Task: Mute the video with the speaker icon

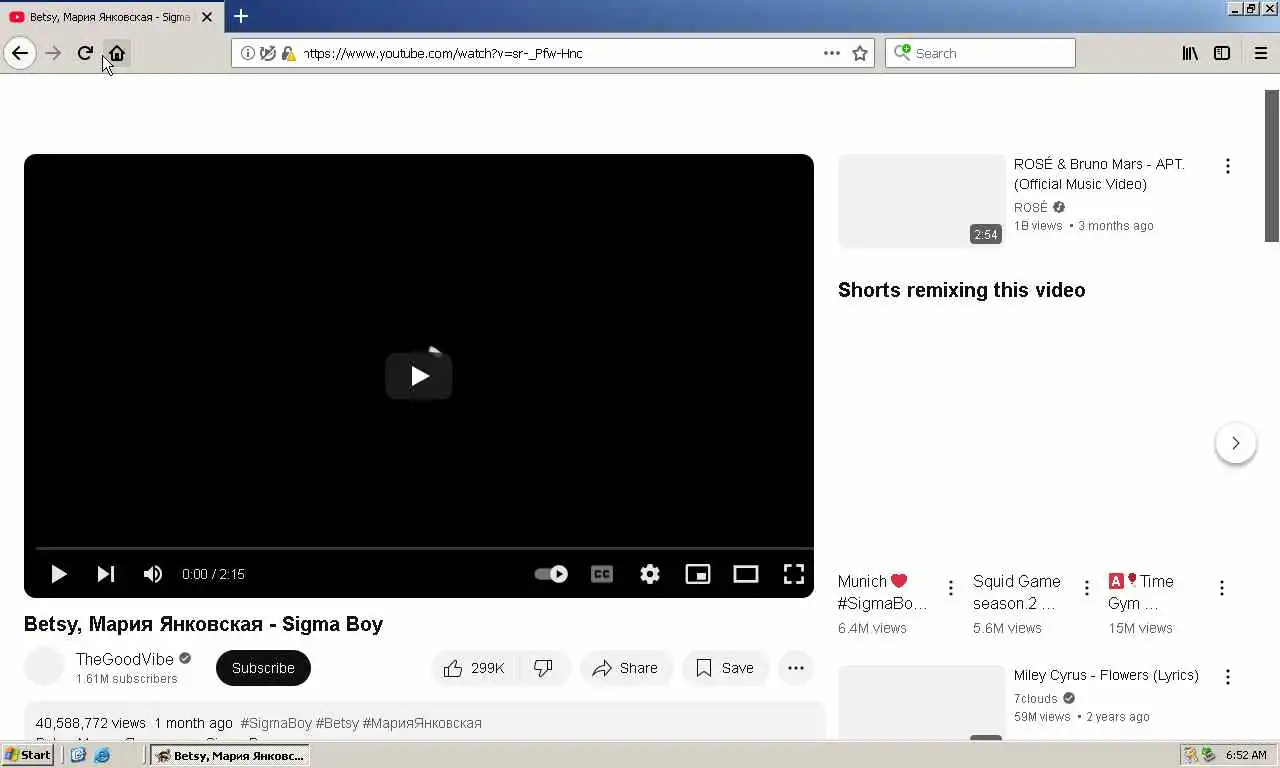Action: tap(152, 574)
